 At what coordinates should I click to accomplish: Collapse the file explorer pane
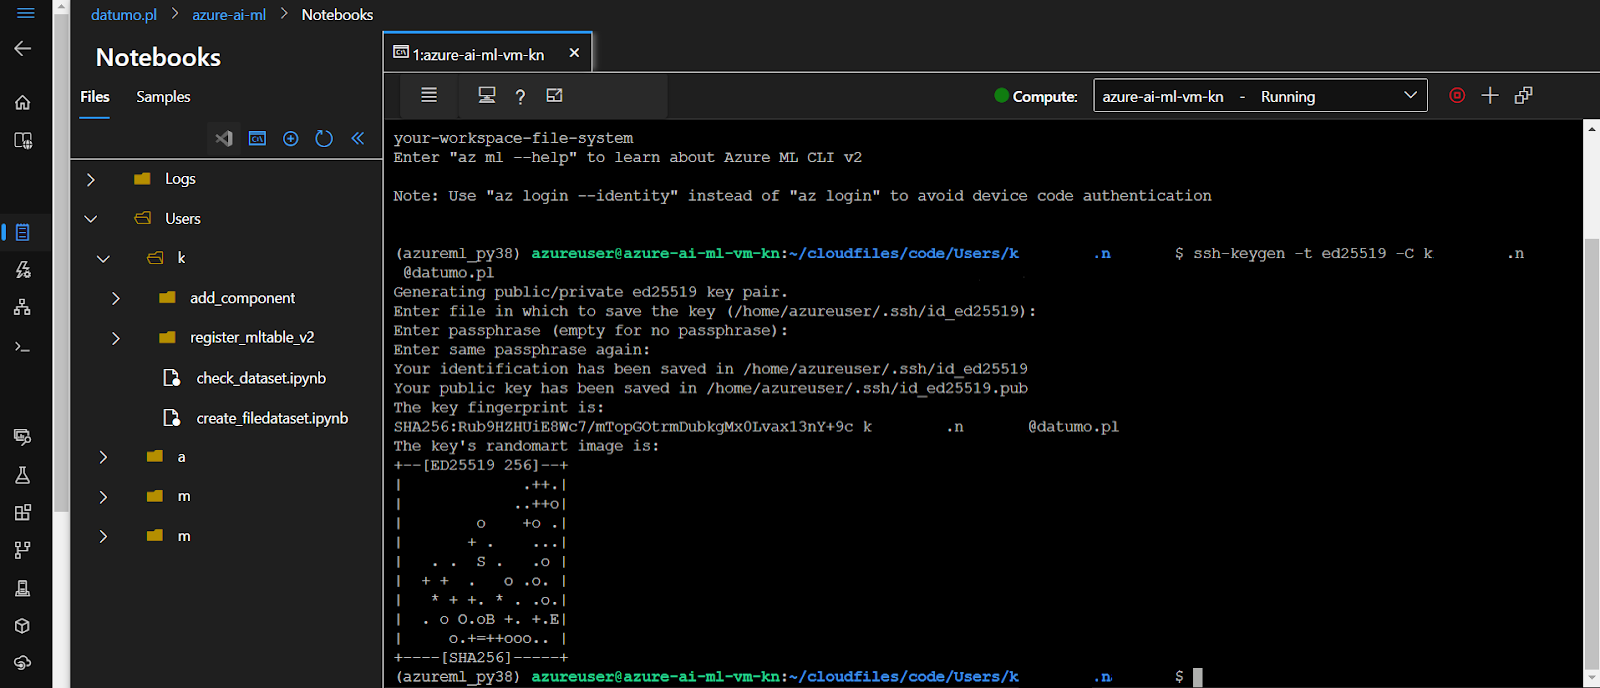tap(358, 138)
